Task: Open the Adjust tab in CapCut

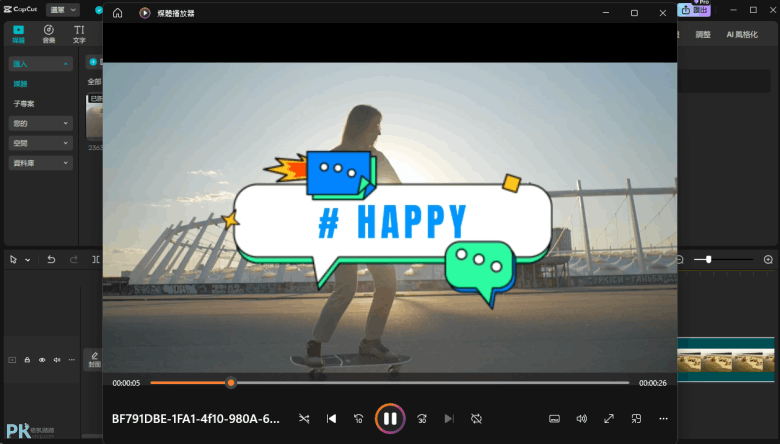Action: (x=703, y=34)
